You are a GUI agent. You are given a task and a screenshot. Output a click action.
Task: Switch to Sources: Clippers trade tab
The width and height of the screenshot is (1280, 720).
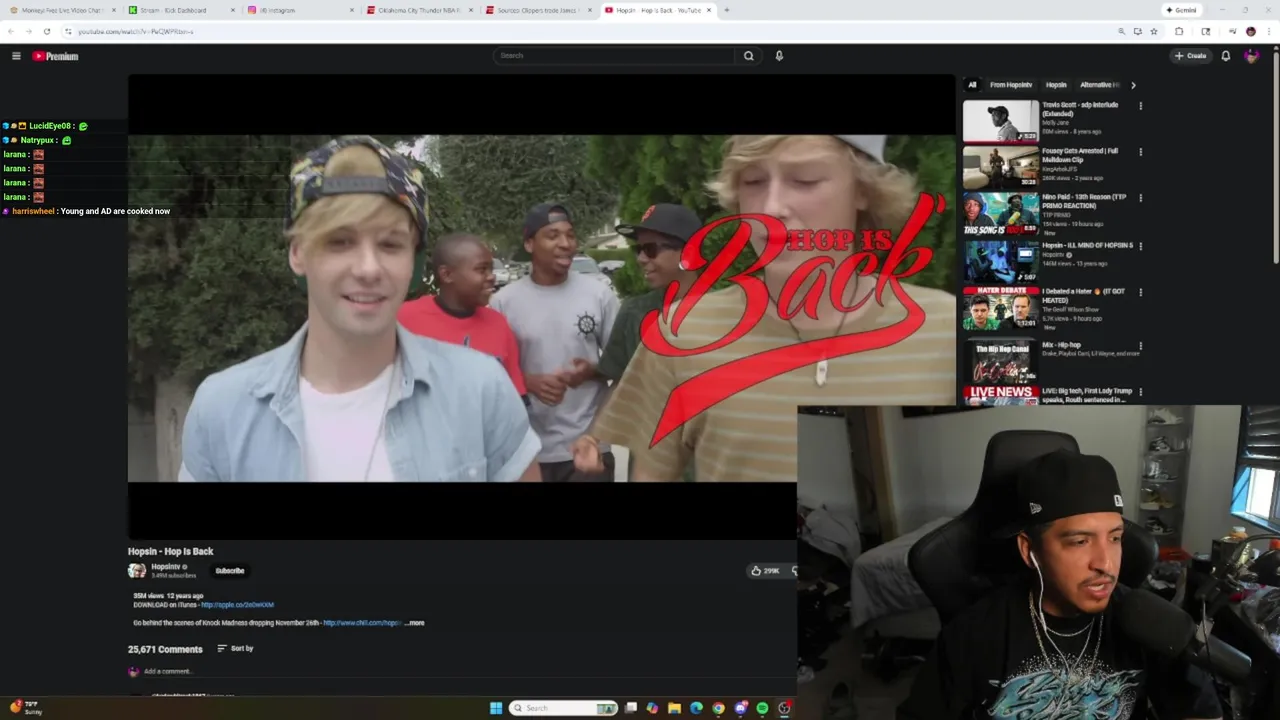(537, 10)
